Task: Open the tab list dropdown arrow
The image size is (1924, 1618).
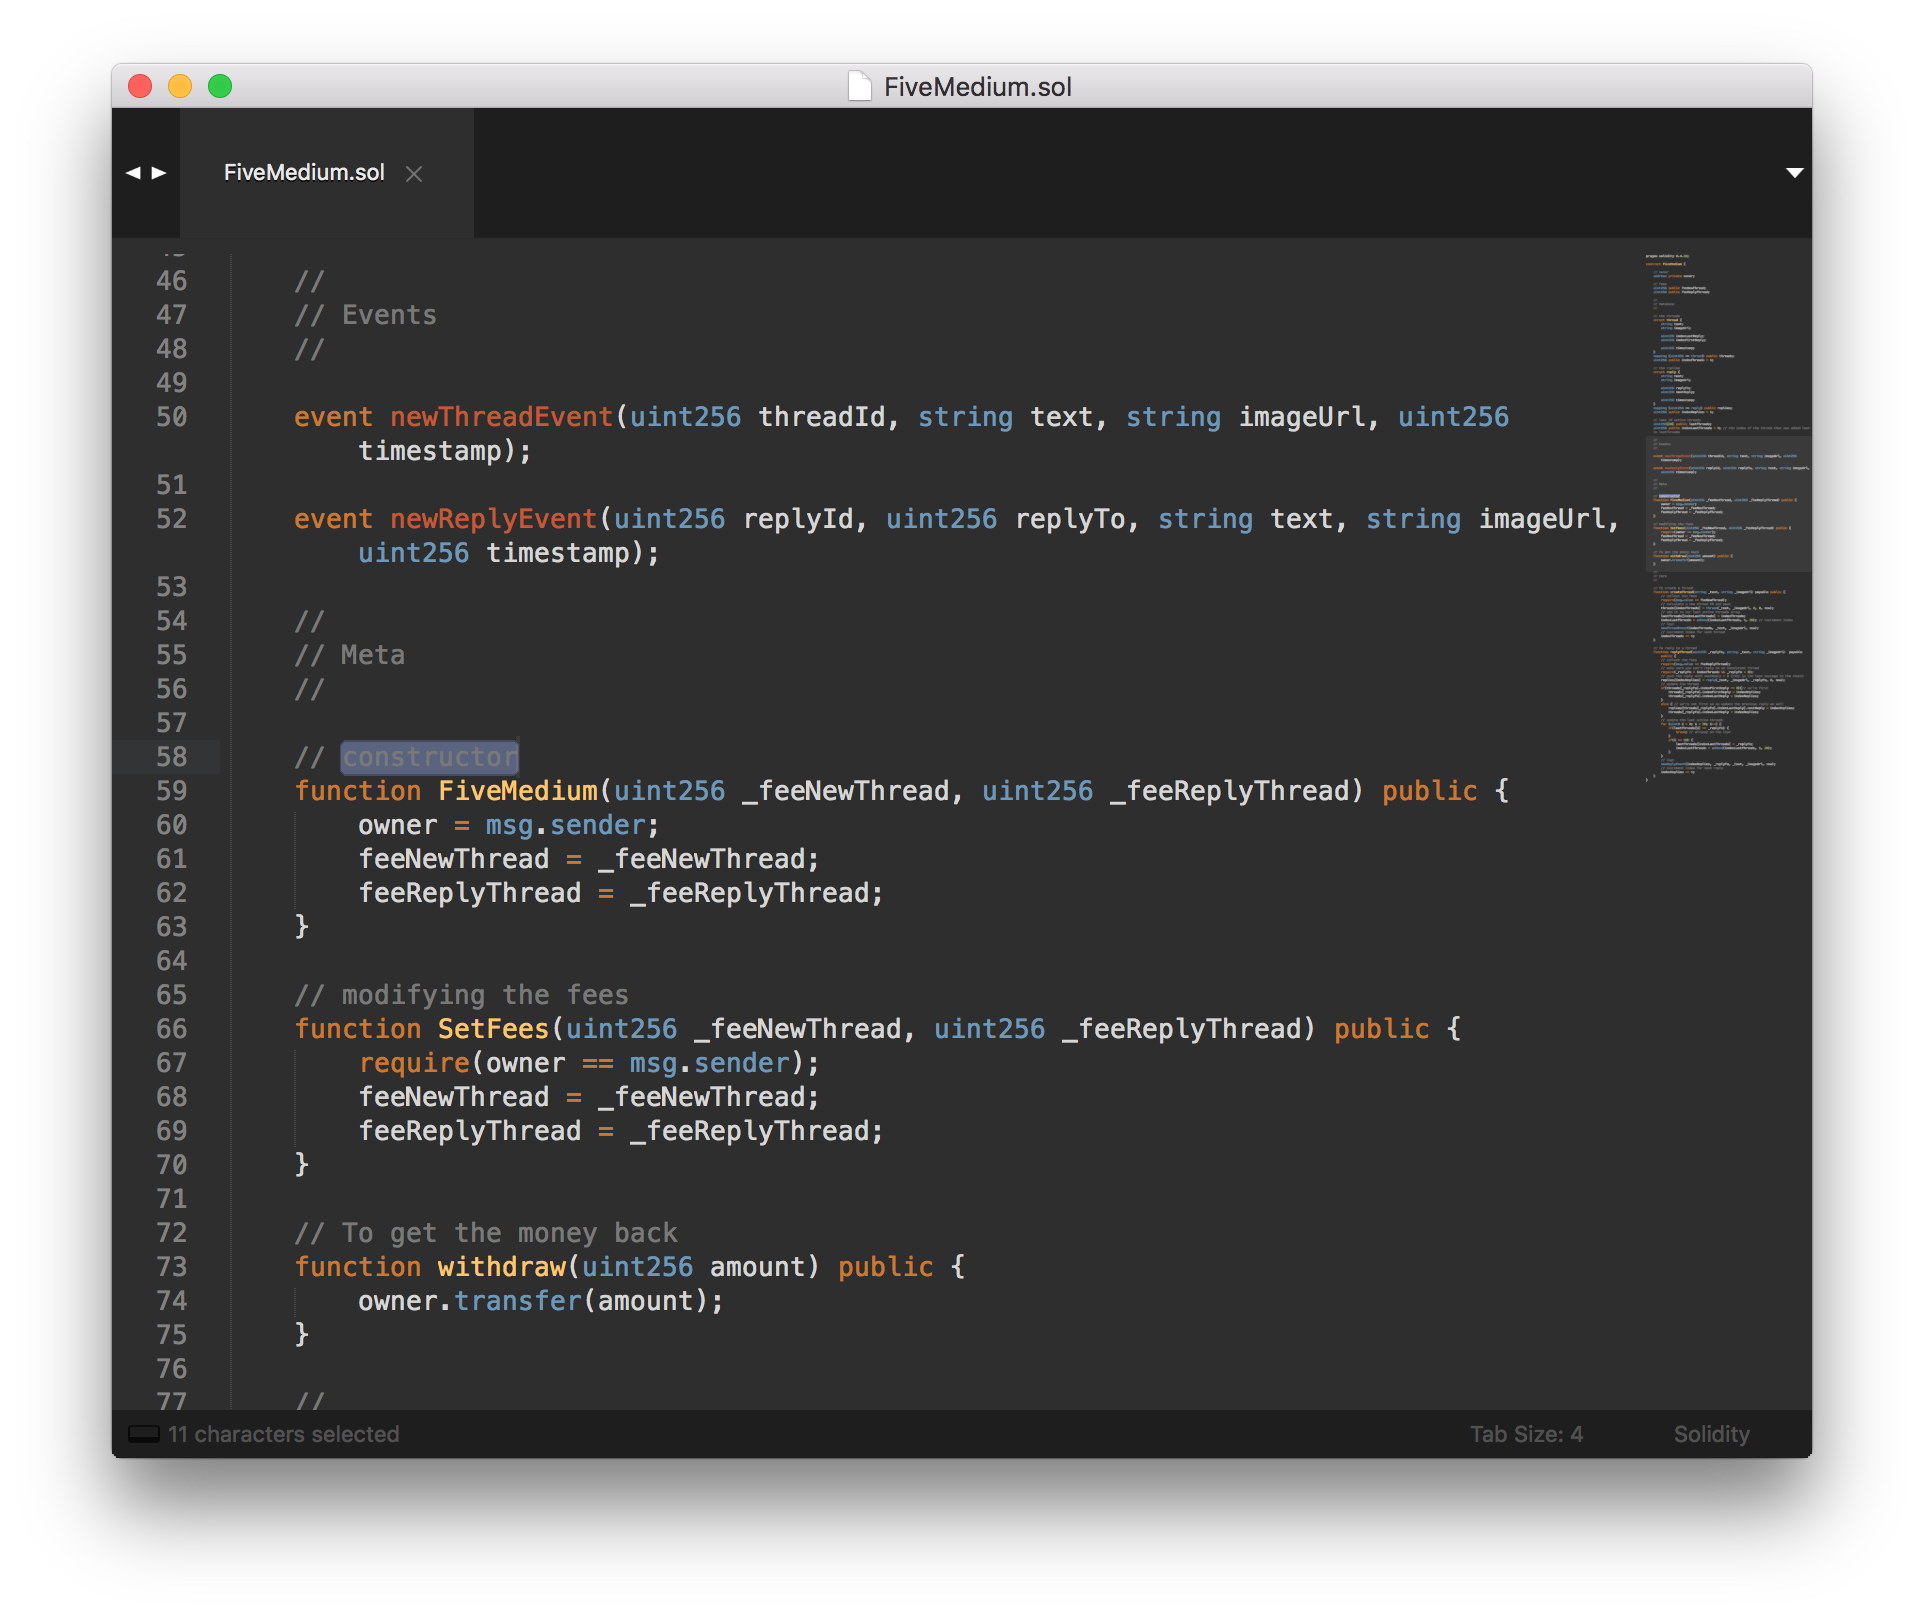Action: coord(1794,173)
